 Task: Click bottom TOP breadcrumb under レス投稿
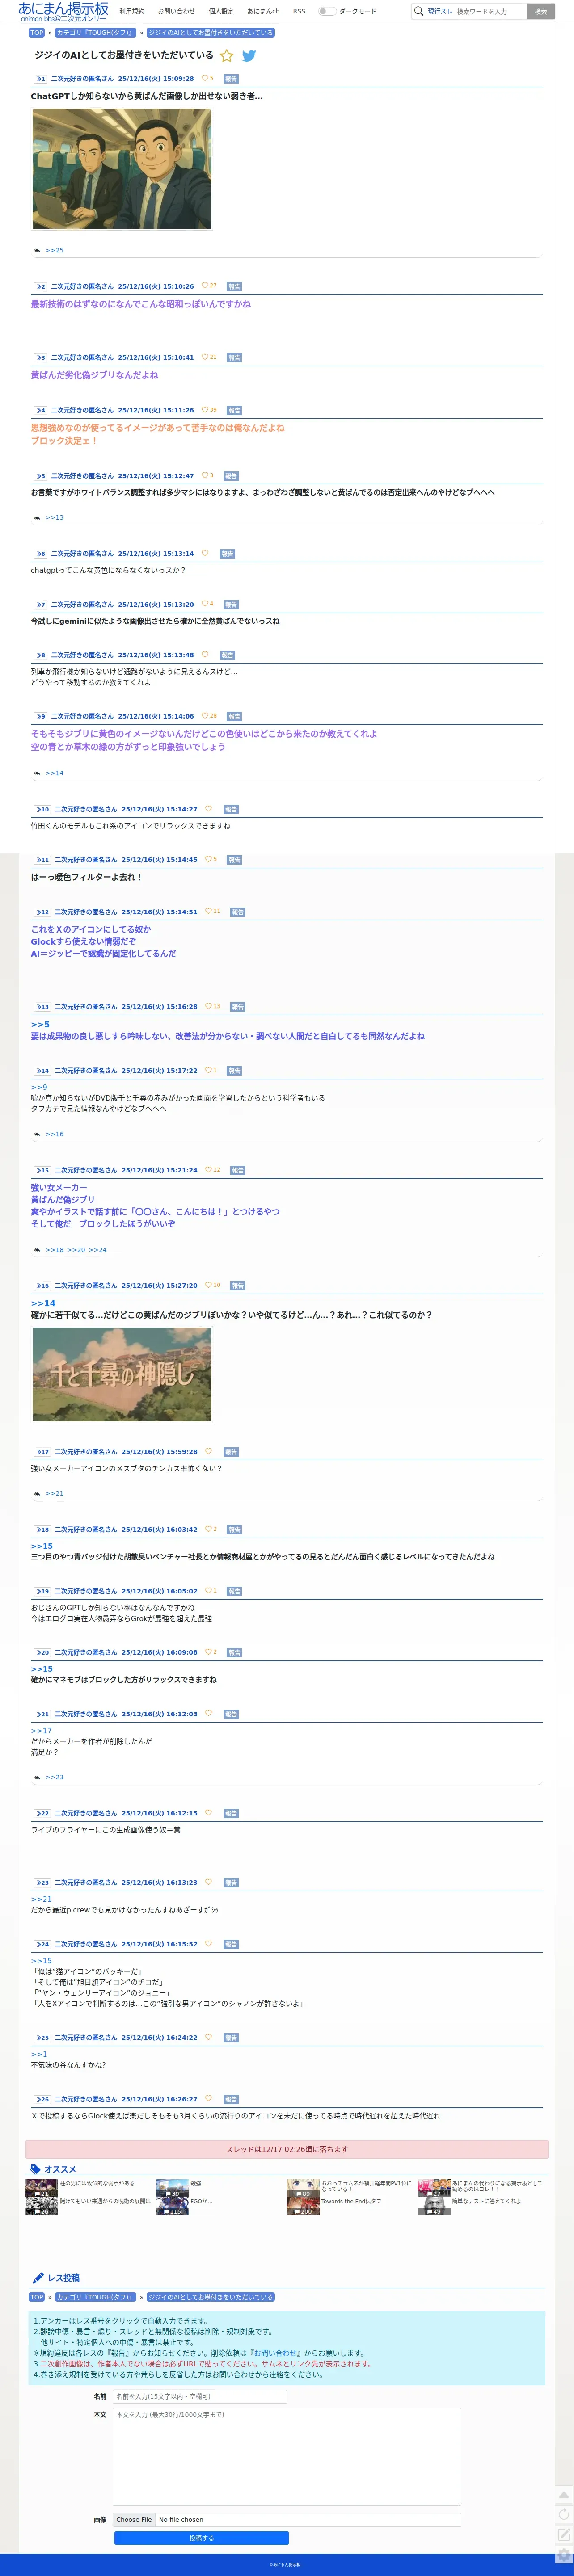click(37, 2297)
